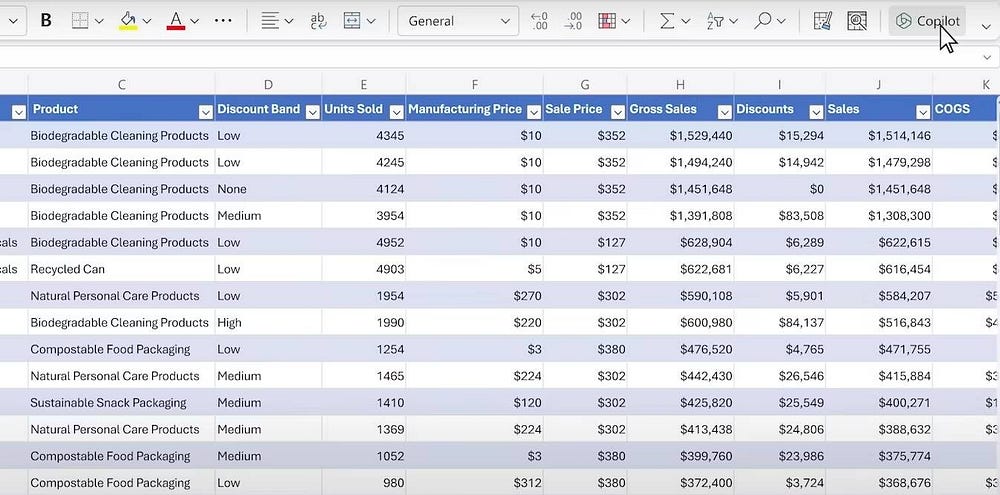Screen dimensions: 1000x495
Task: Select the Recycled Can cell
Action: click(122, 269)
